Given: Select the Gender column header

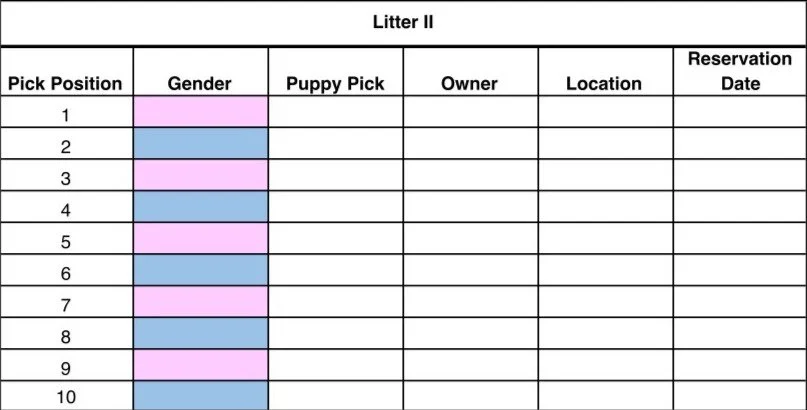Looking at the screenshot, I should click(201, 72).
